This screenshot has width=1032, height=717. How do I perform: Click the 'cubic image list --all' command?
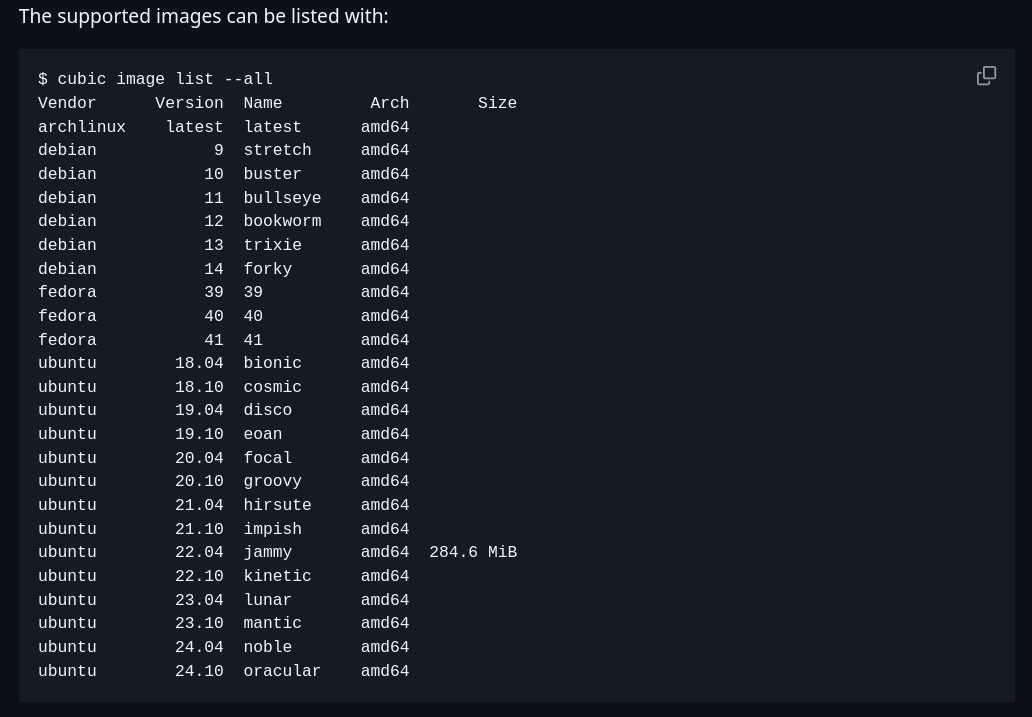[165, 79]
